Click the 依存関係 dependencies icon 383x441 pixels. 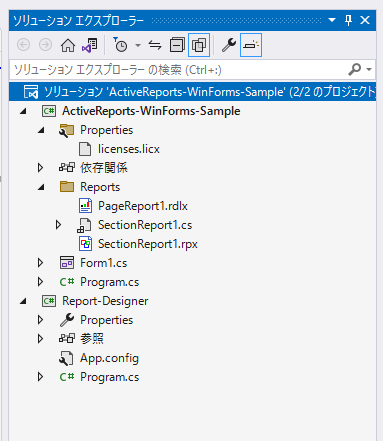tap(67, 167)
